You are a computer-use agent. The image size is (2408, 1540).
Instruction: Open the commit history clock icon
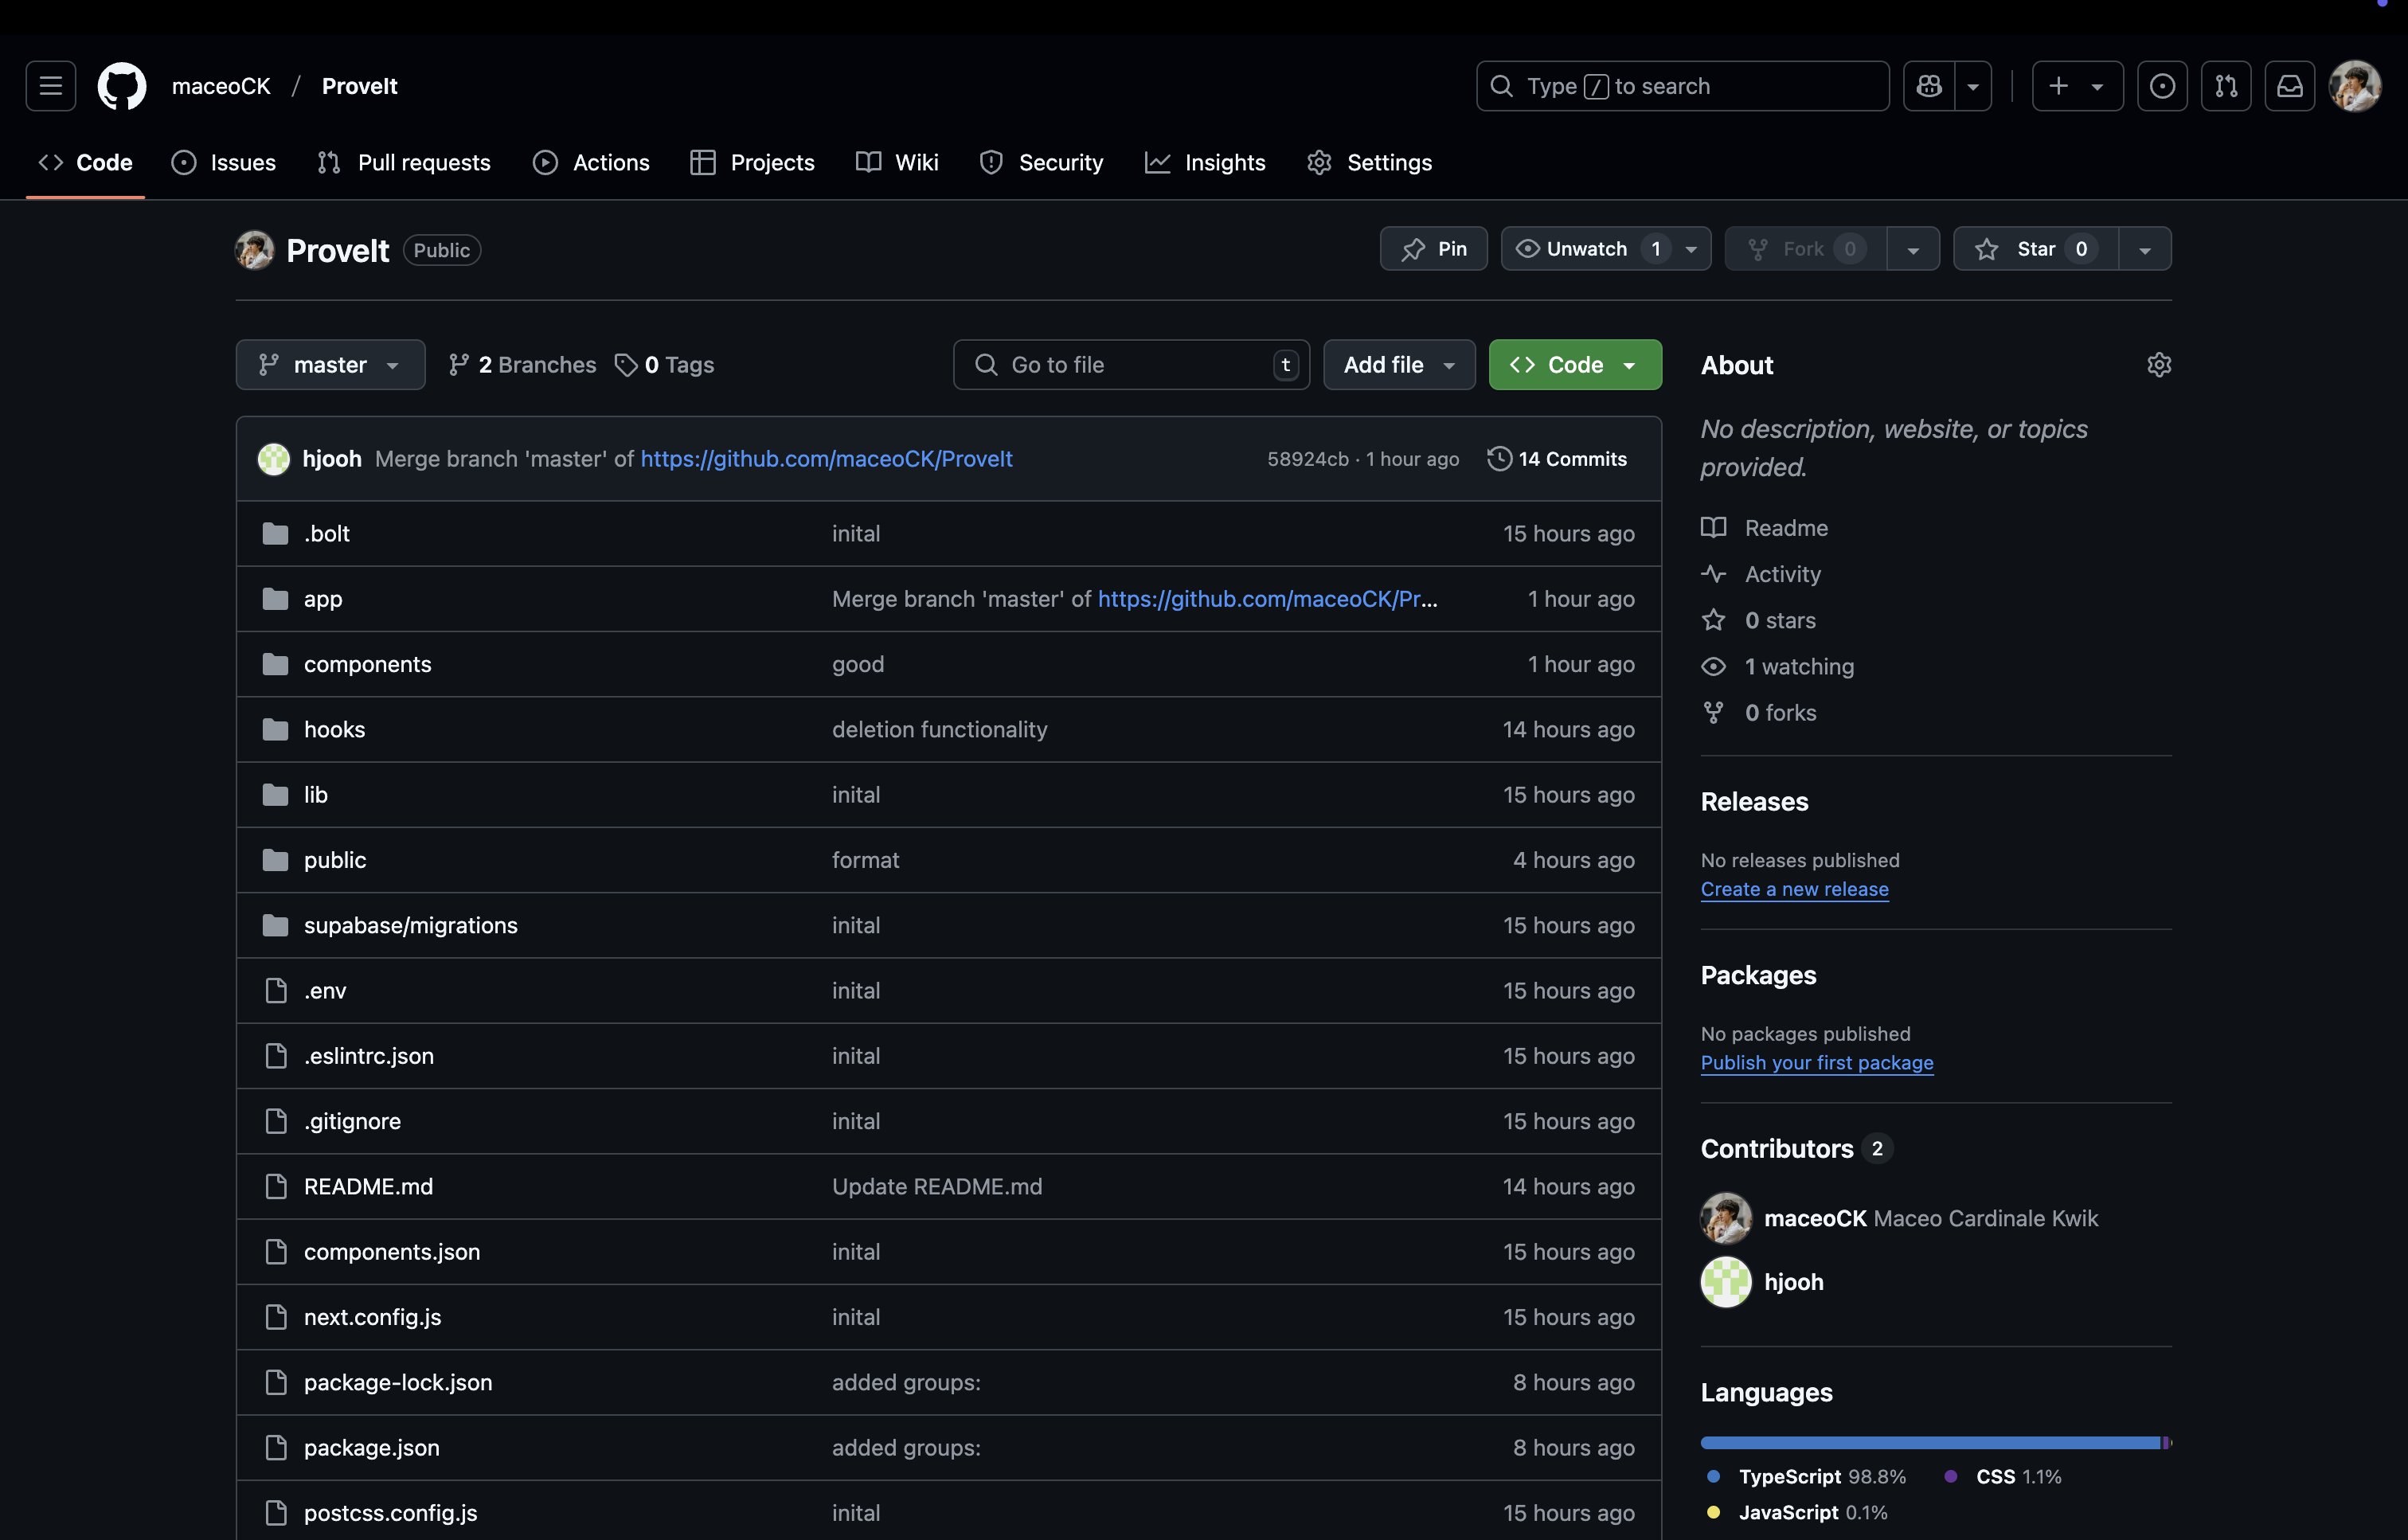click(x=1499, y=459)
